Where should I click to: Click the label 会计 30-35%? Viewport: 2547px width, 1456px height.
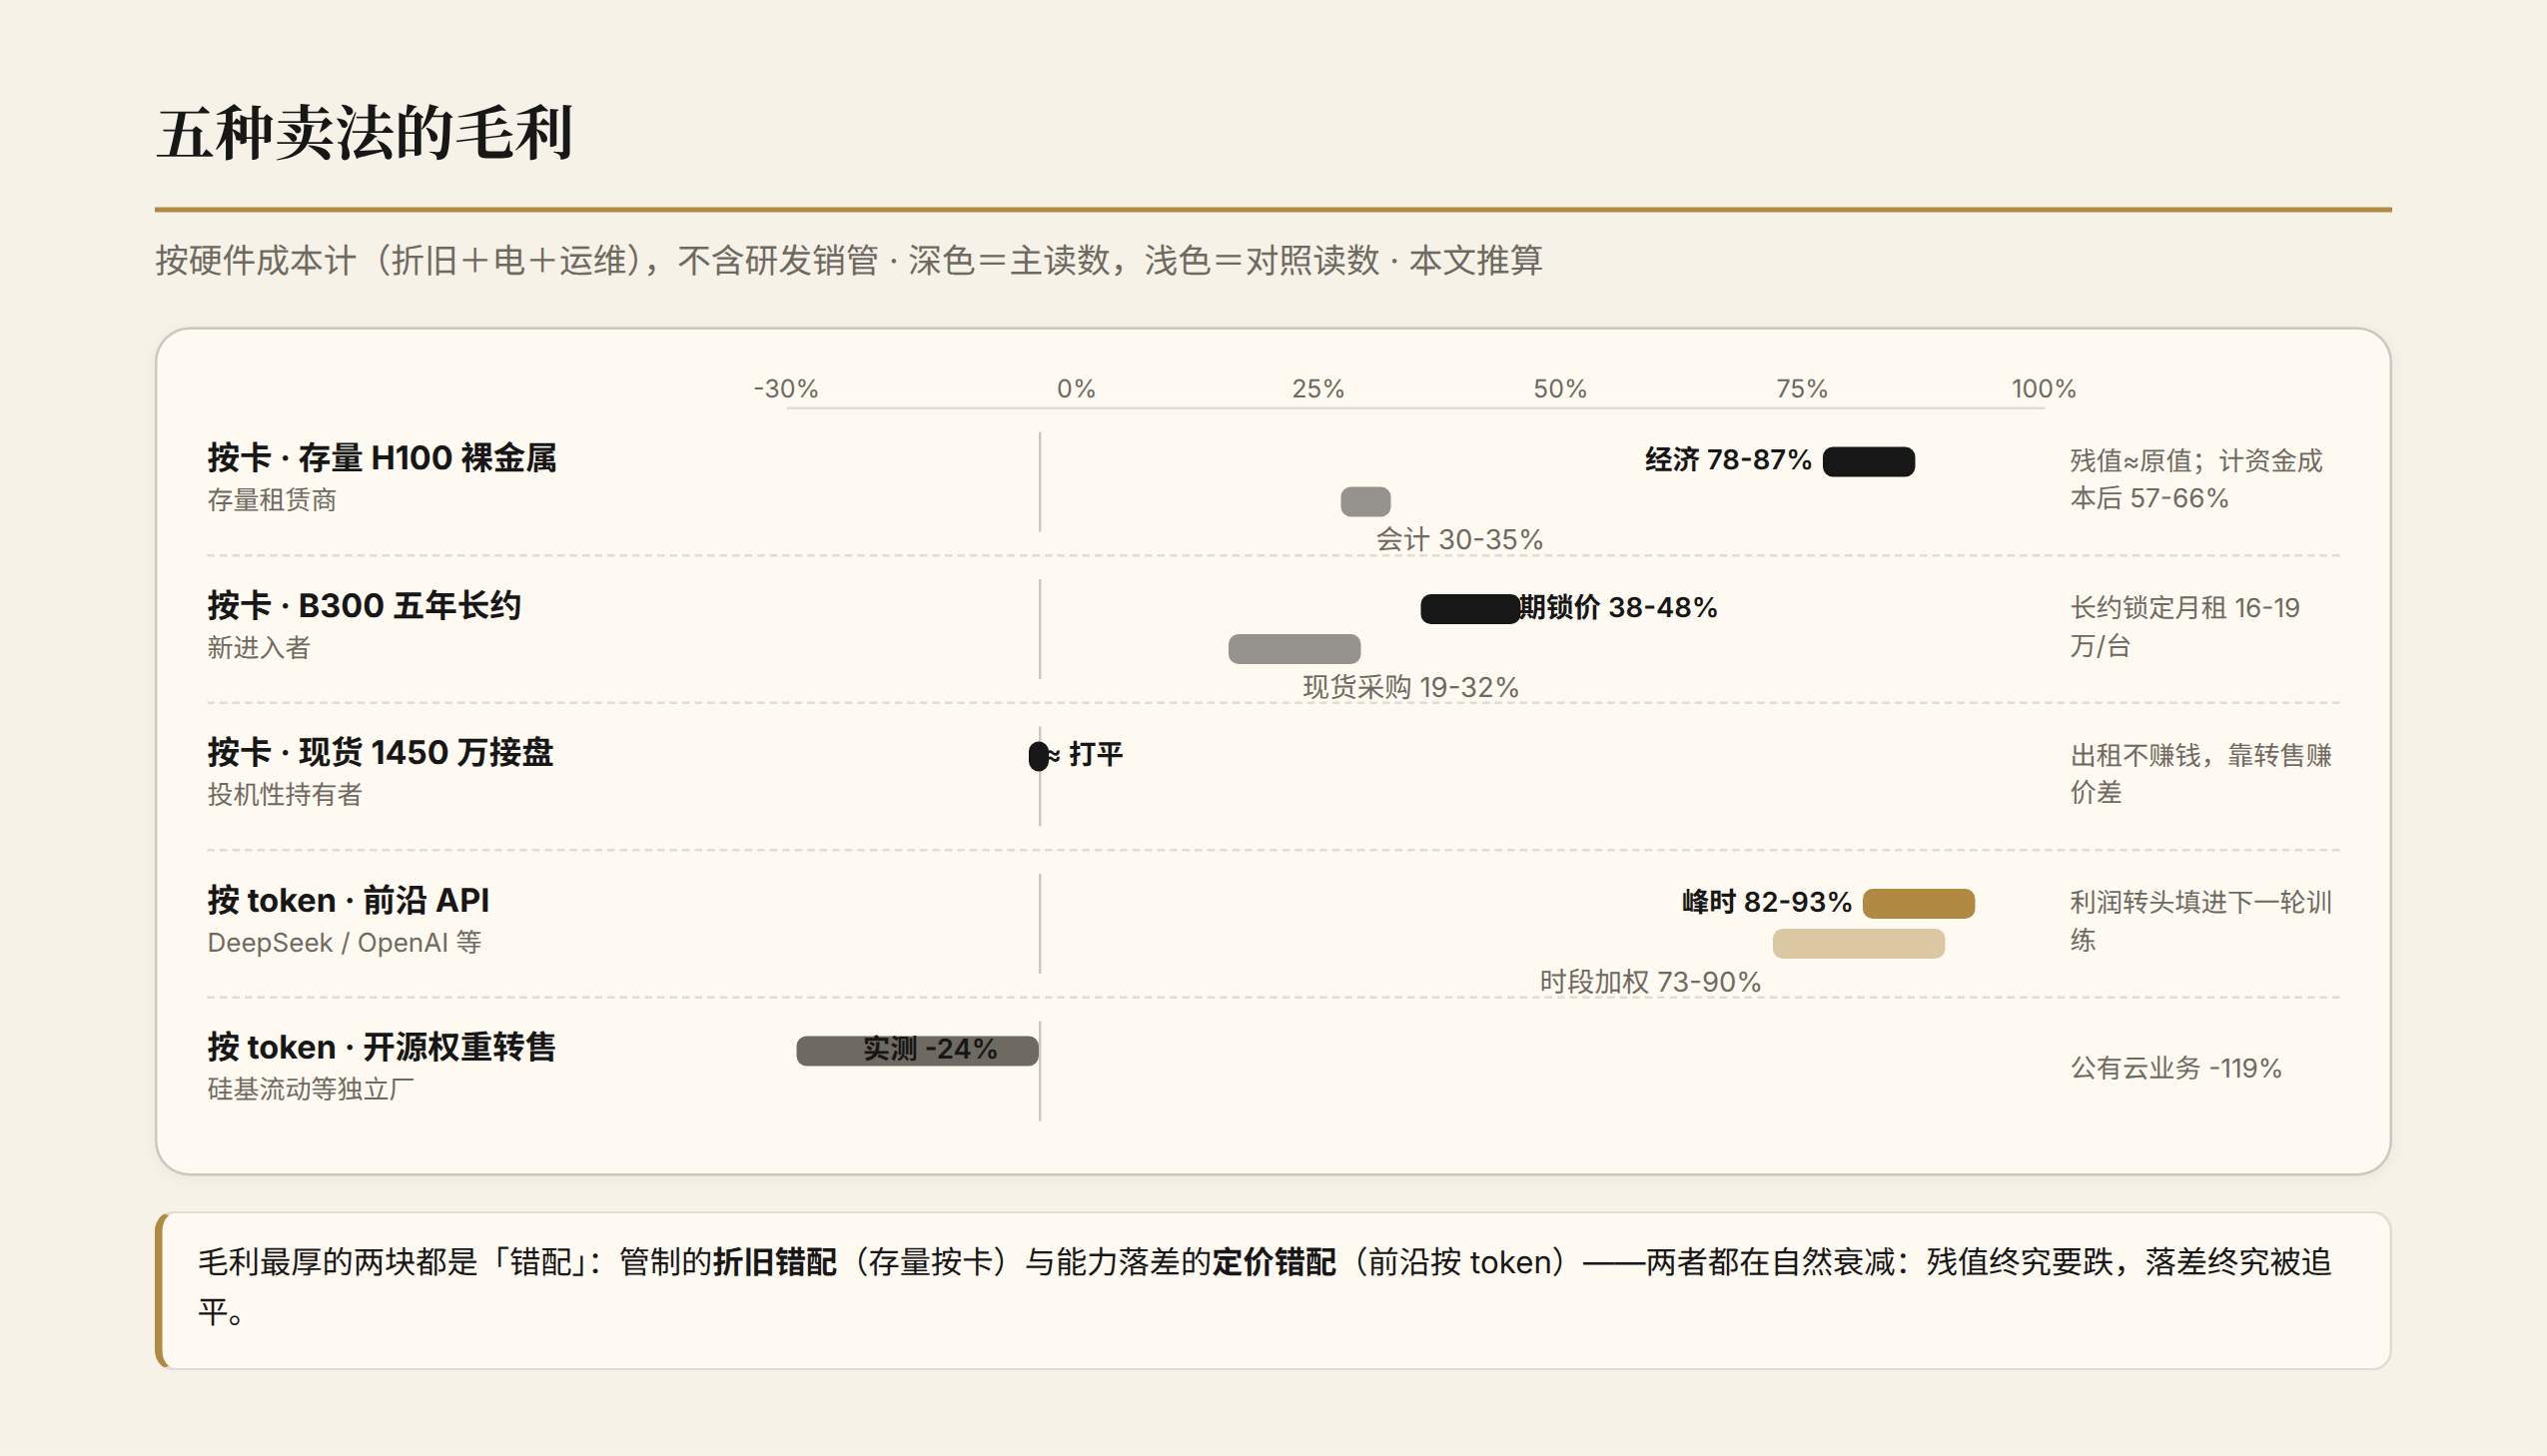[1459, 540]
